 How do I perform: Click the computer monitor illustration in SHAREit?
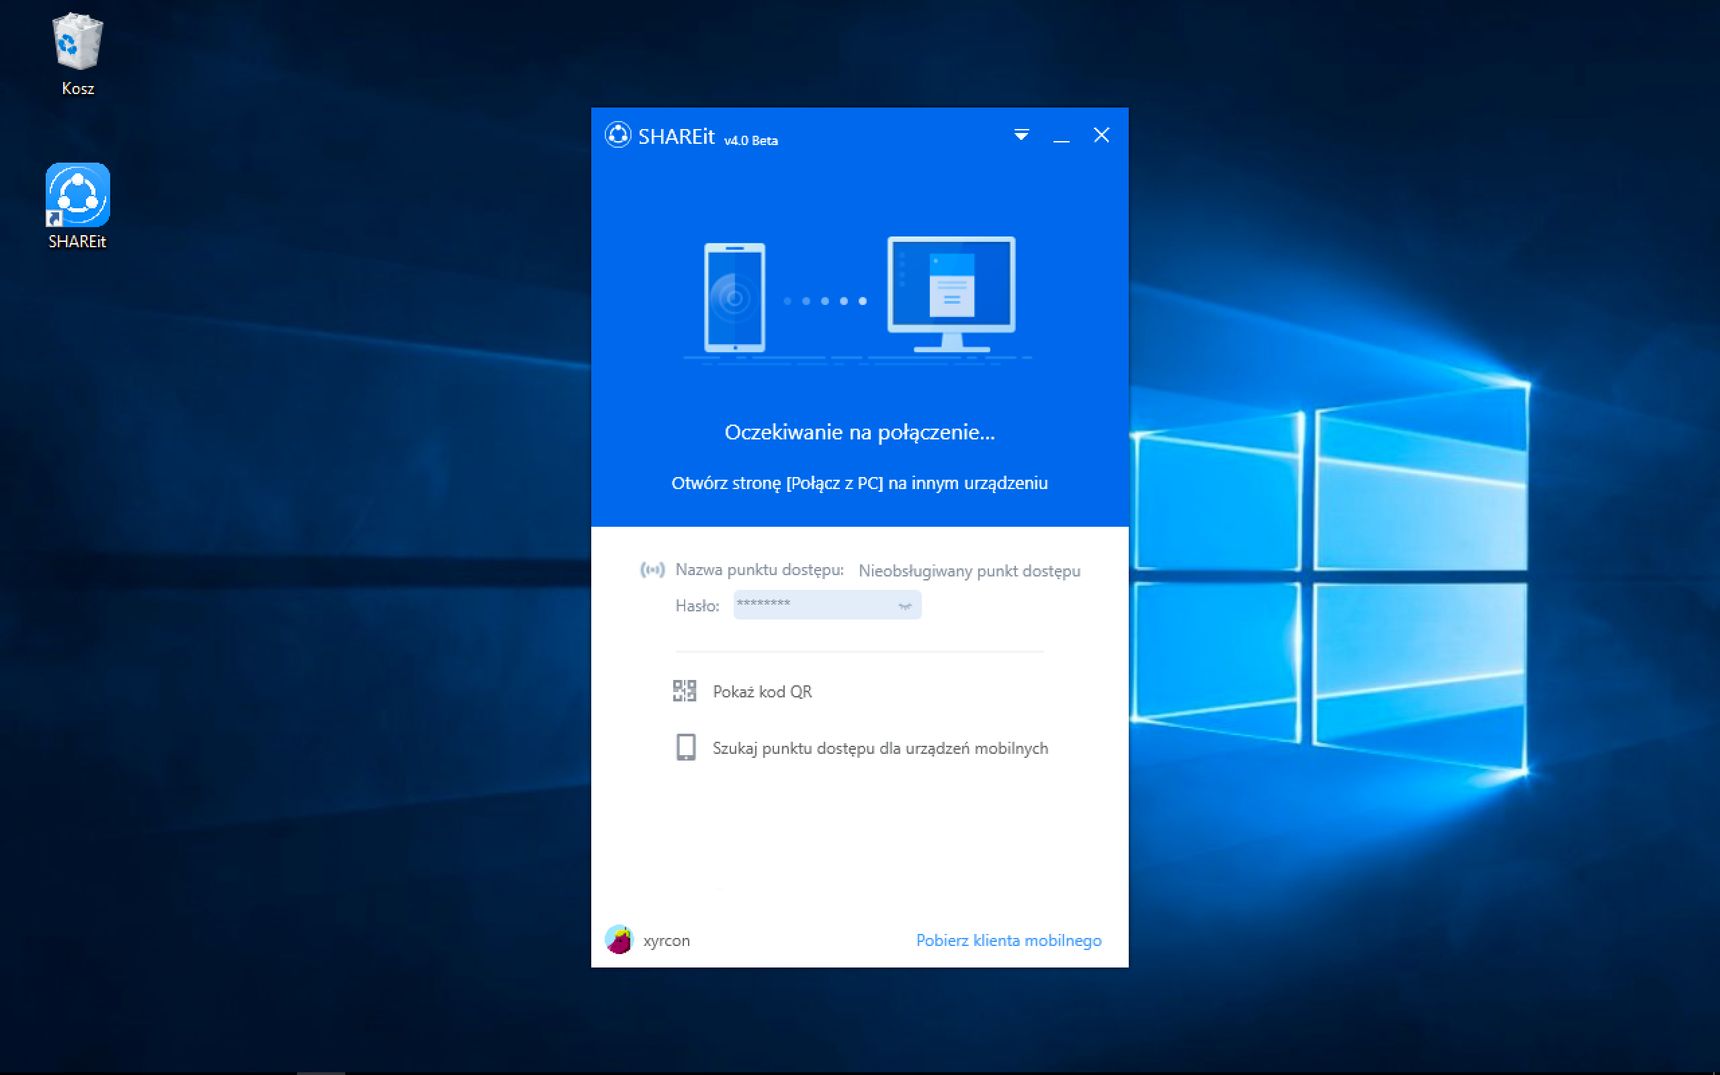click(951, 294)
